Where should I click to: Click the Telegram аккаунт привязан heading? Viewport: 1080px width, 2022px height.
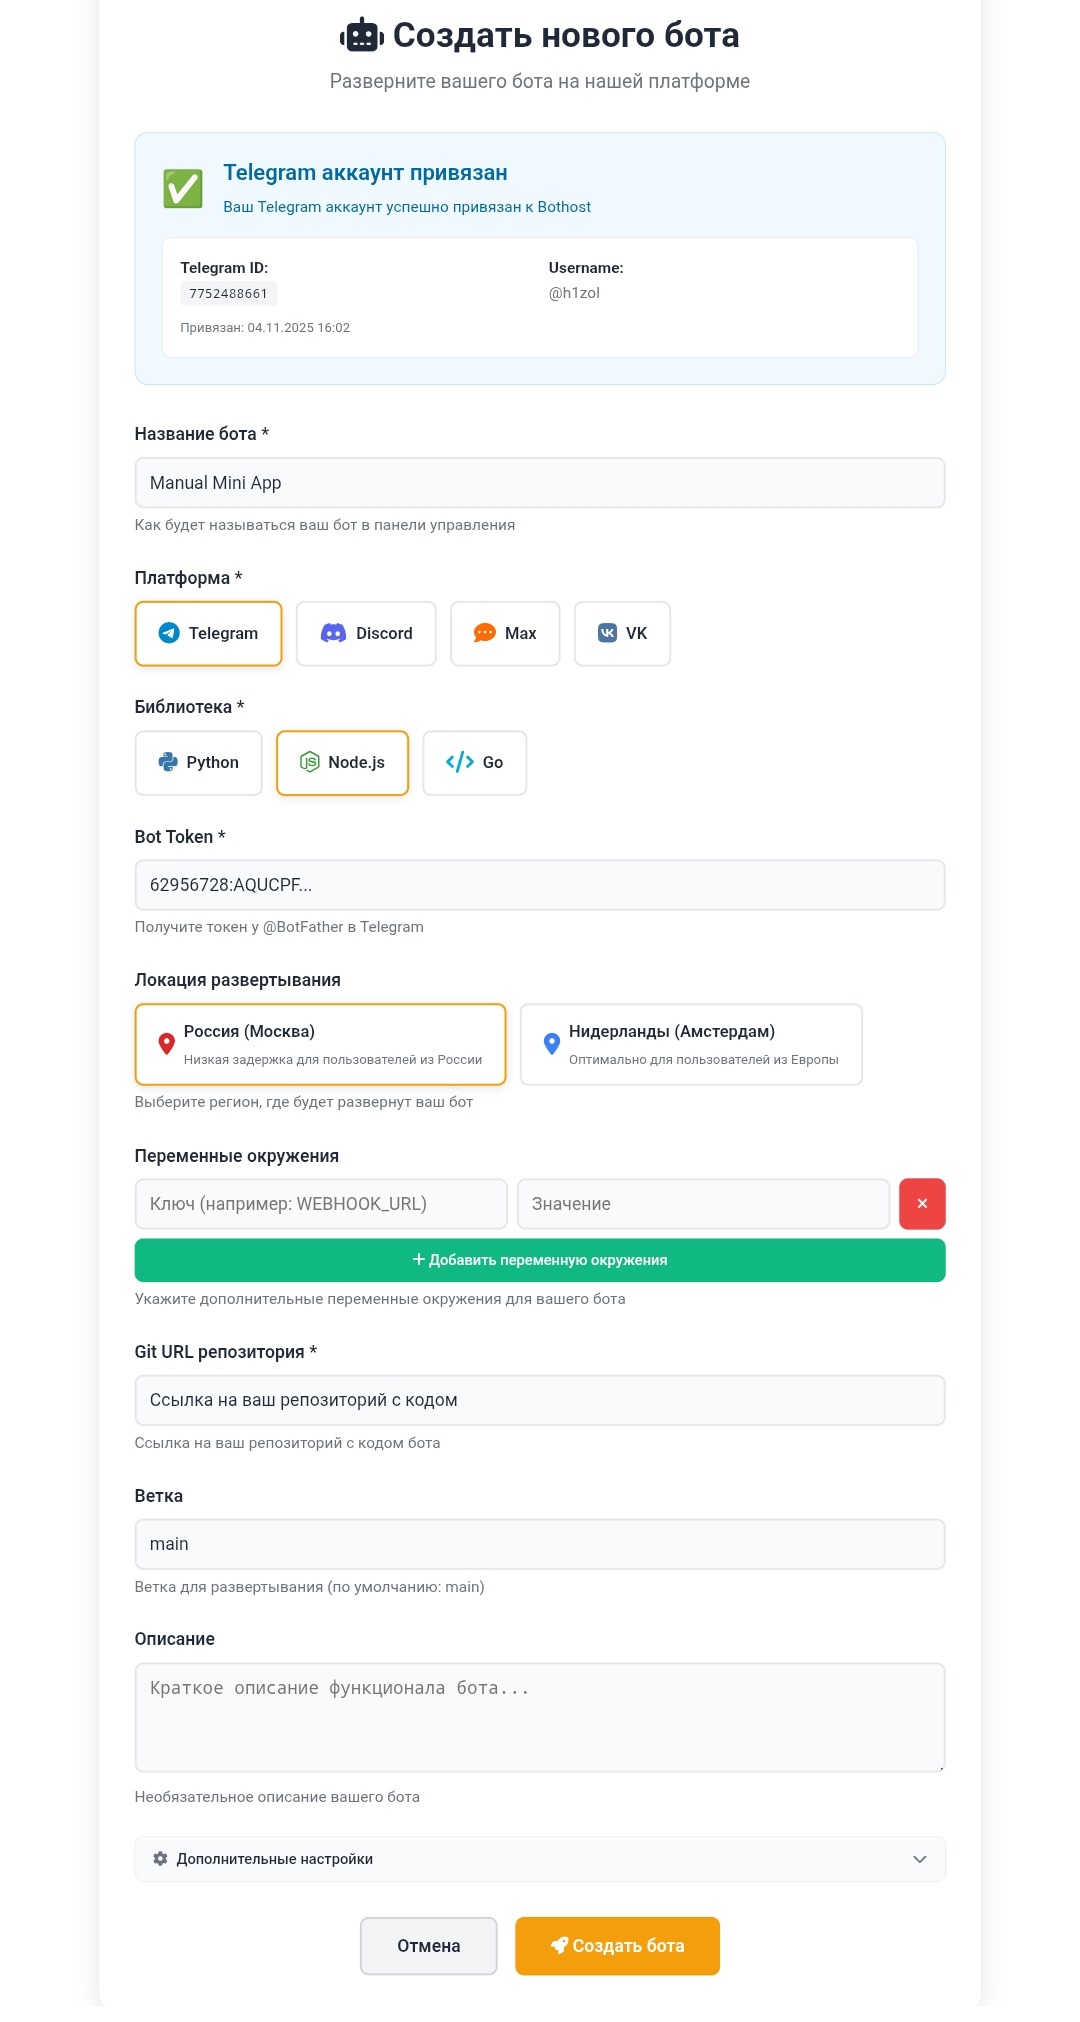(365, 172)
